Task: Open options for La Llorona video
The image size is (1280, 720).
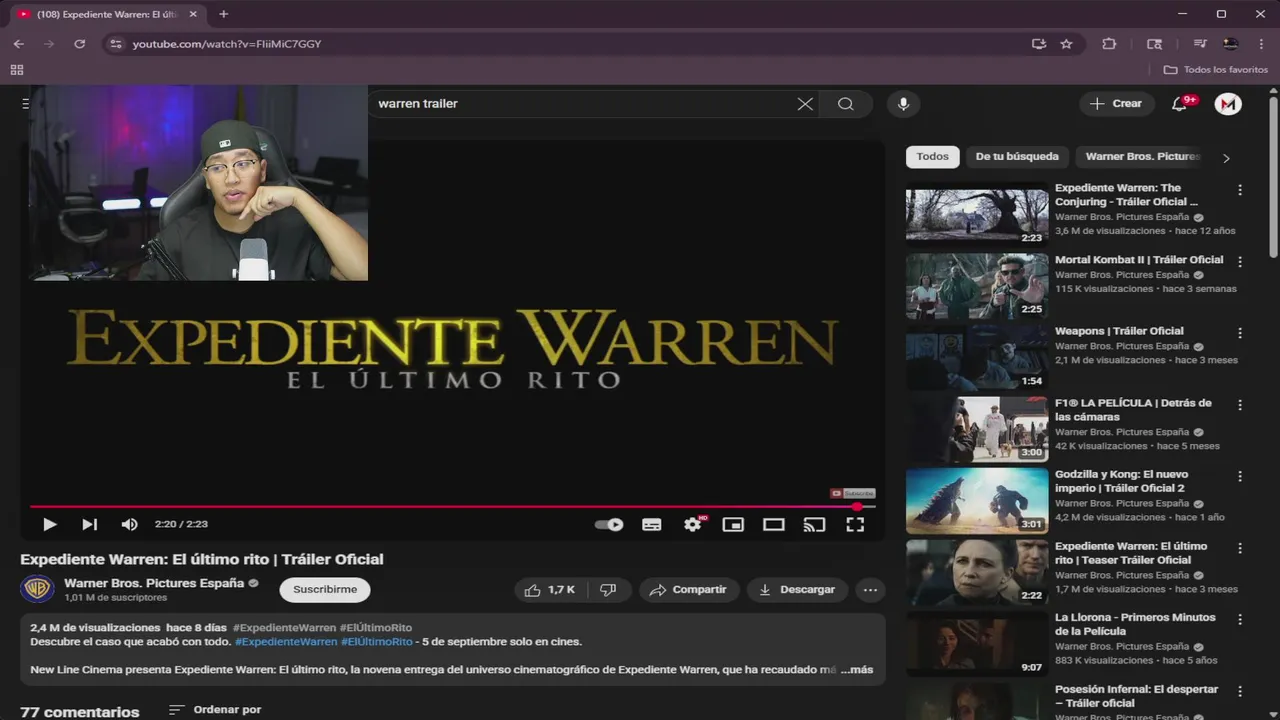Action: coord(1240,620)
